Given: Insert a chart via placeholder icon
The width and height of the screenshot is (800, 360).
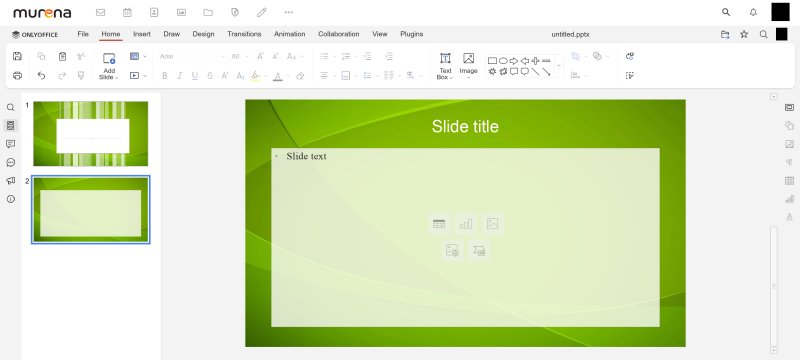Looking at the screenshot, I should click(466, 223).
